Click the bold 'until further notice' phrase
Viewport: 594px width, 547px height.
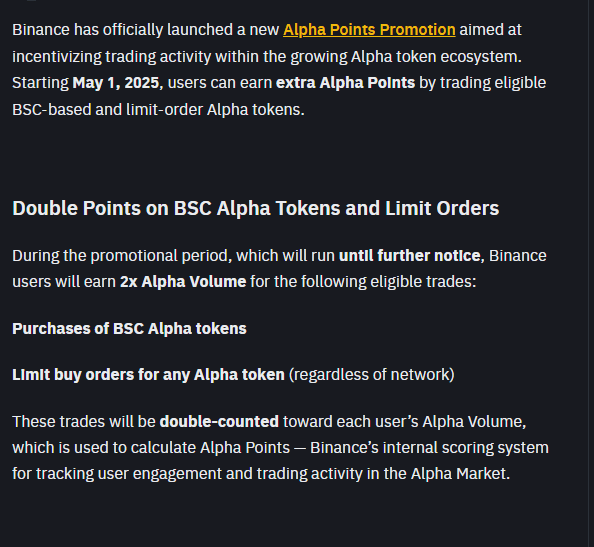coord(410,256)
